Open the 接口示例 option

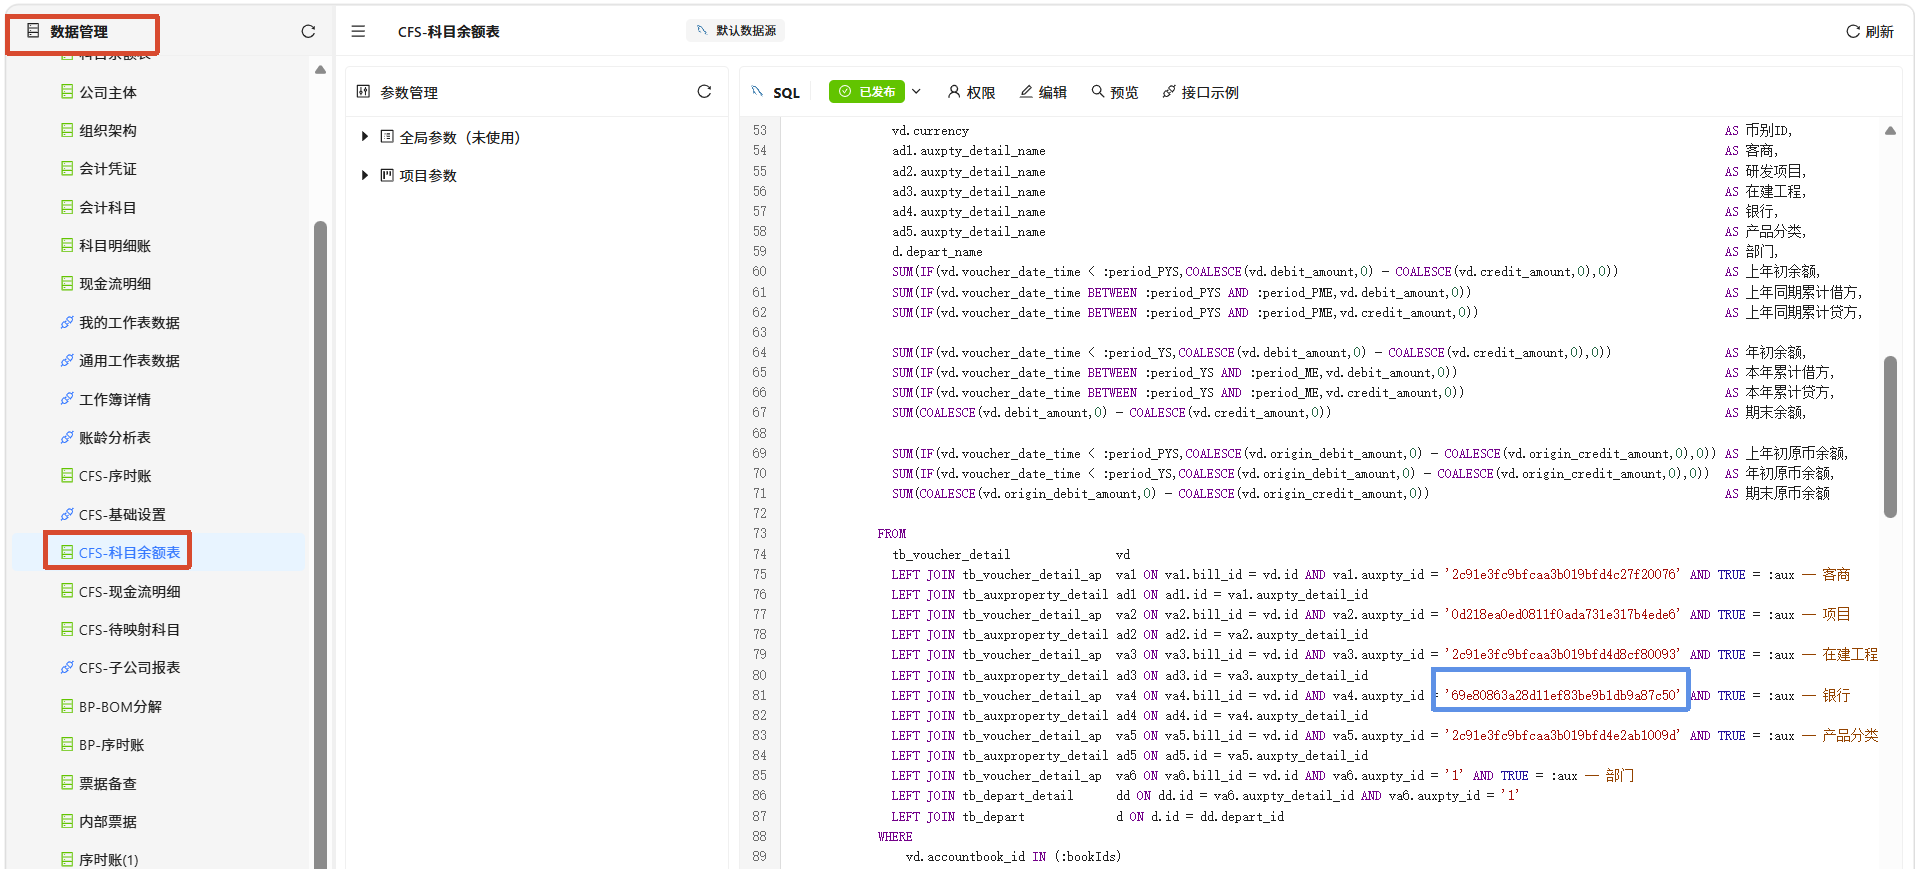[x=1200, y=92]
